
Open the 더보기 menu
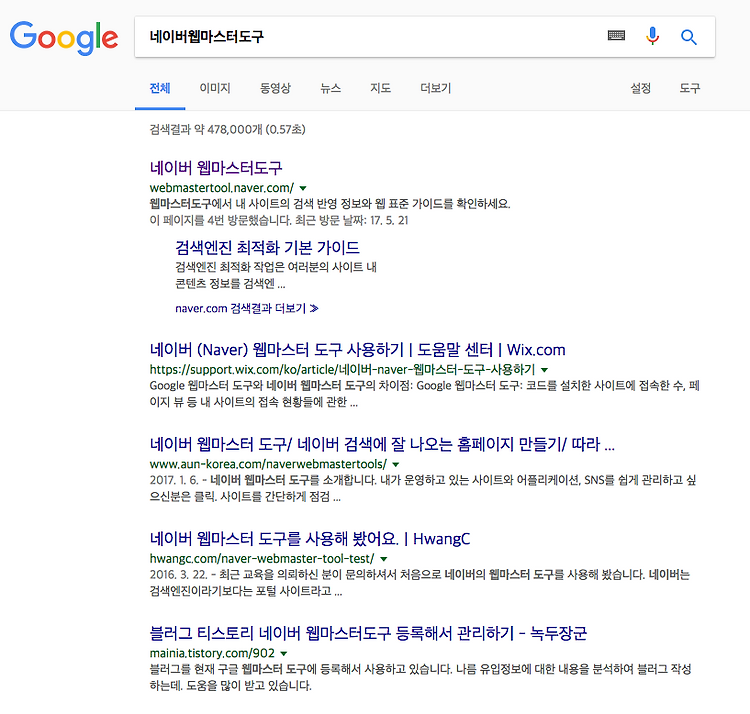pos(436,88)
